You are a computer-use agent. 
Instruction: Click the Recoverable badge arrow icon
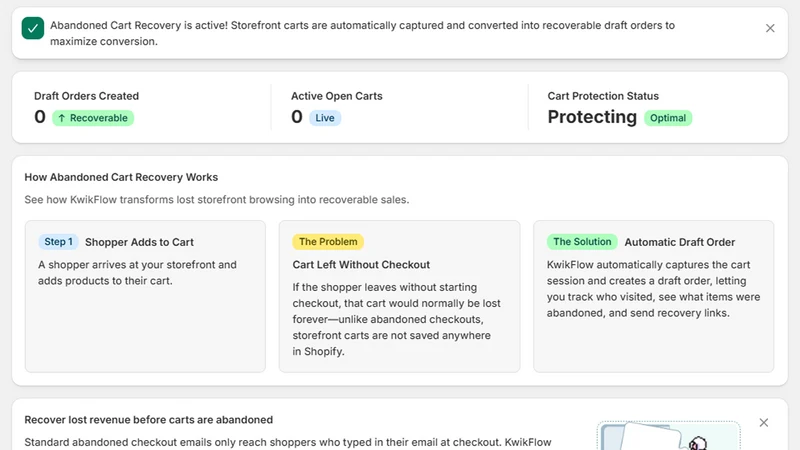tap(62, 118)
